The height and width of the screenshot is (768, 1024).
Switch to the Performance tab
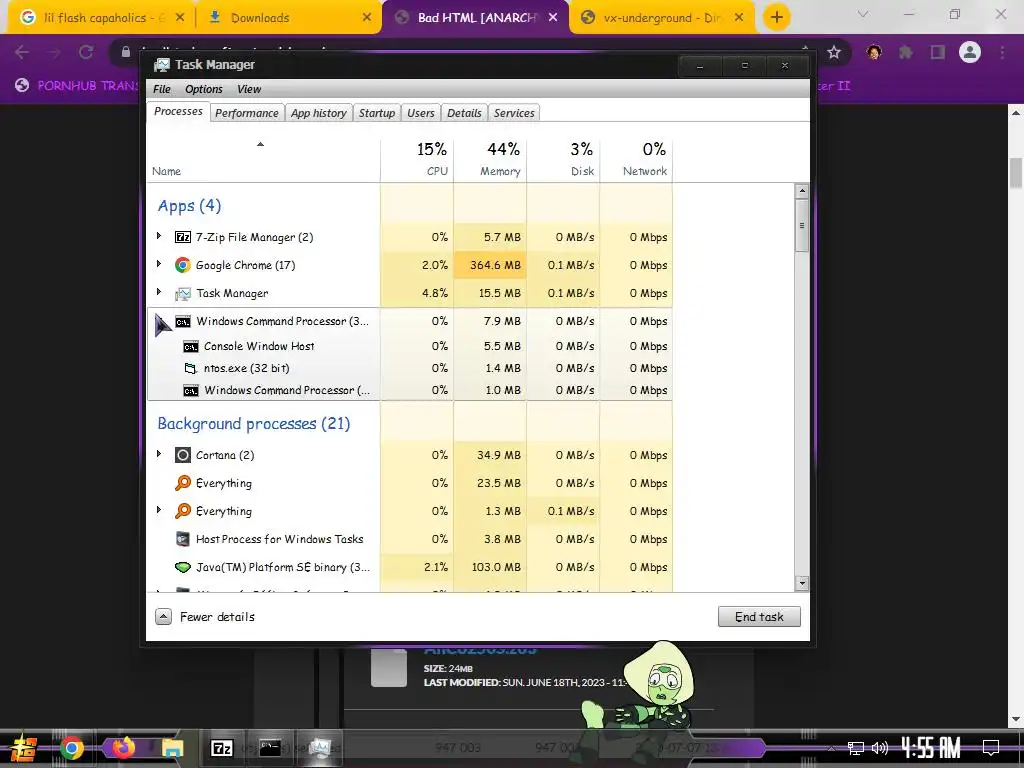(247, 113)
